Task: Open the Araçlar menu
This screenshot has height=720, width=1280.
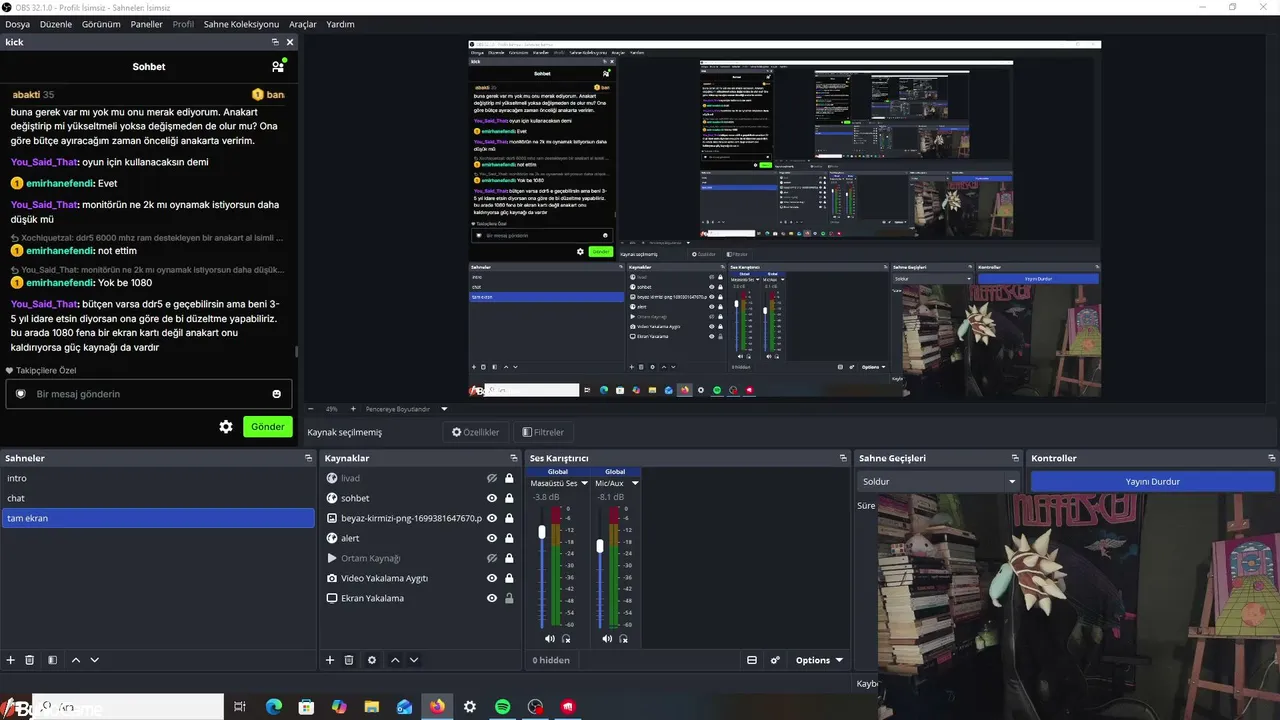Action: point(303,24)
